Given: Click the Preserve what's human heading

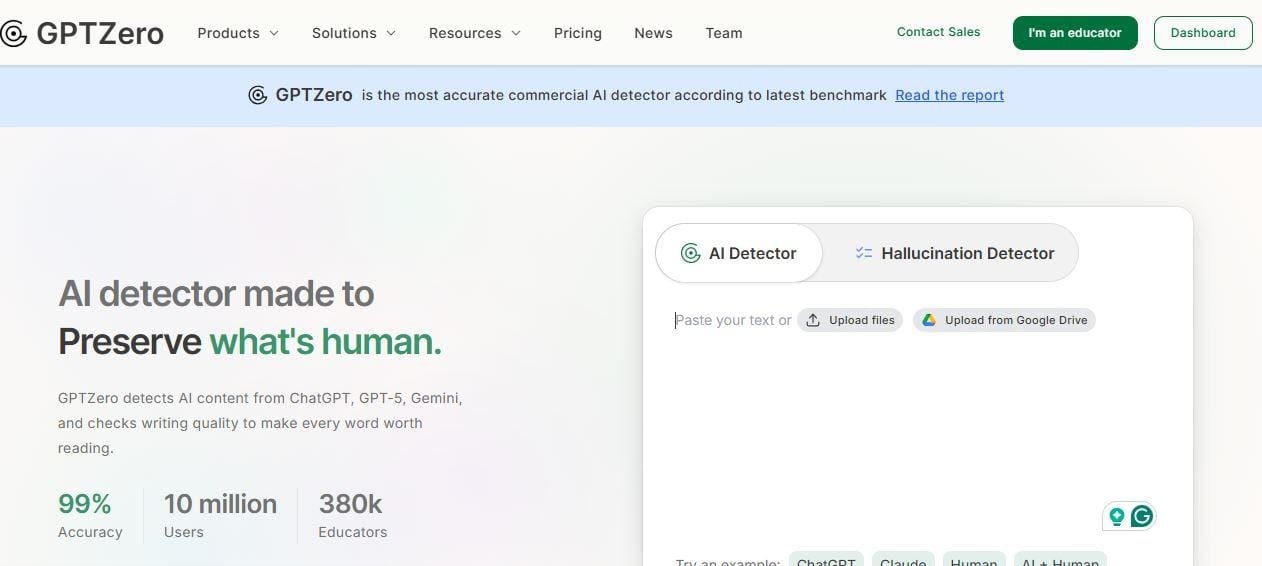Looking at the screenshot, I should [250, 341].
